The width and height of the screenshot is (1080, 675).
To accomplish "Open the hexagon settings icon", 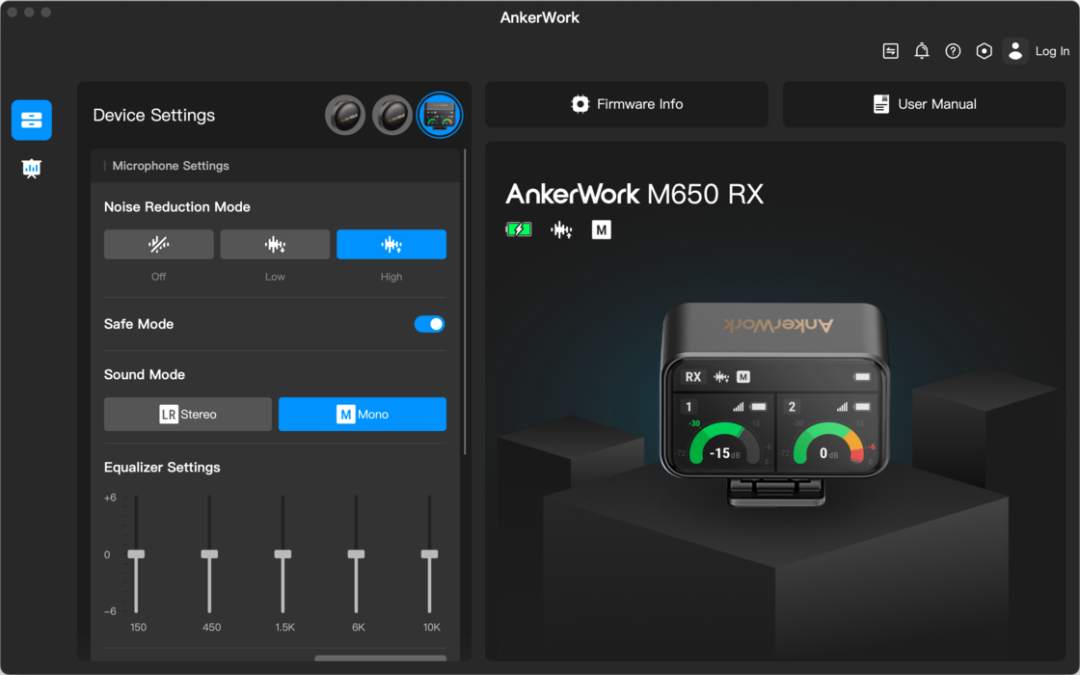I will [x=984, y=51].
